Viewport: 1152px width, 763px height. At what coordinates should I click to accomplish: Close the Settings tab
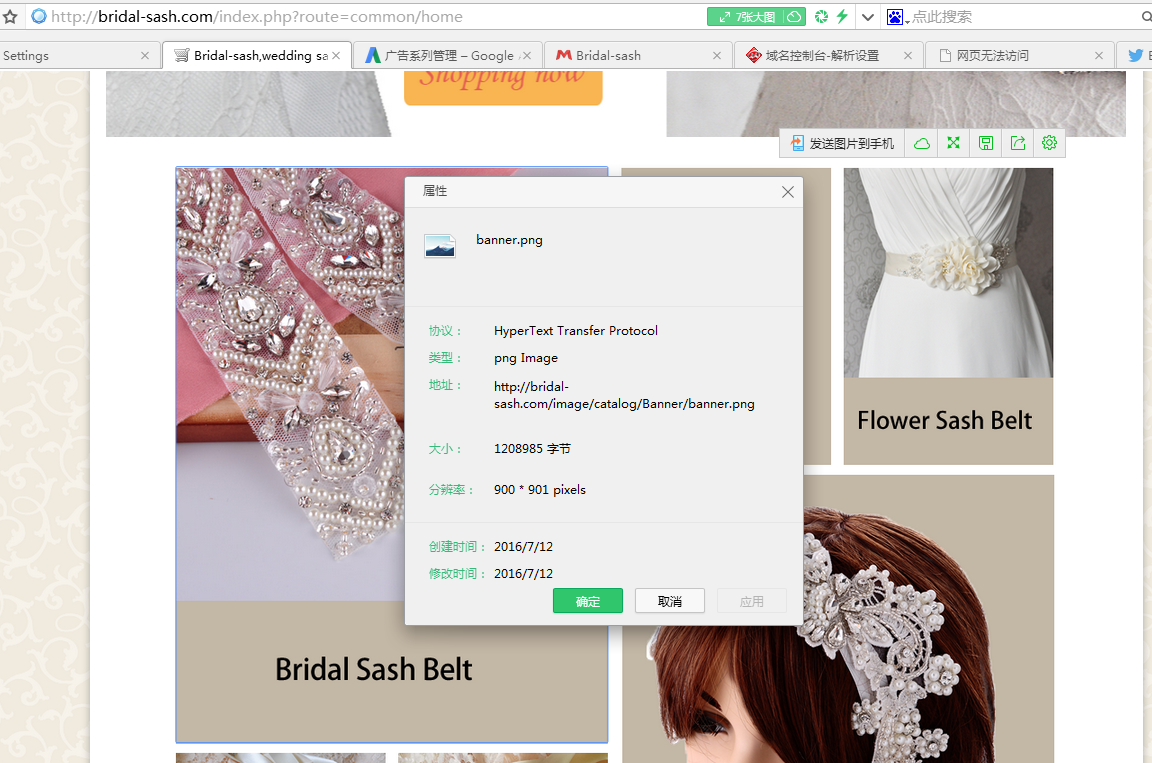coord(145,56)
